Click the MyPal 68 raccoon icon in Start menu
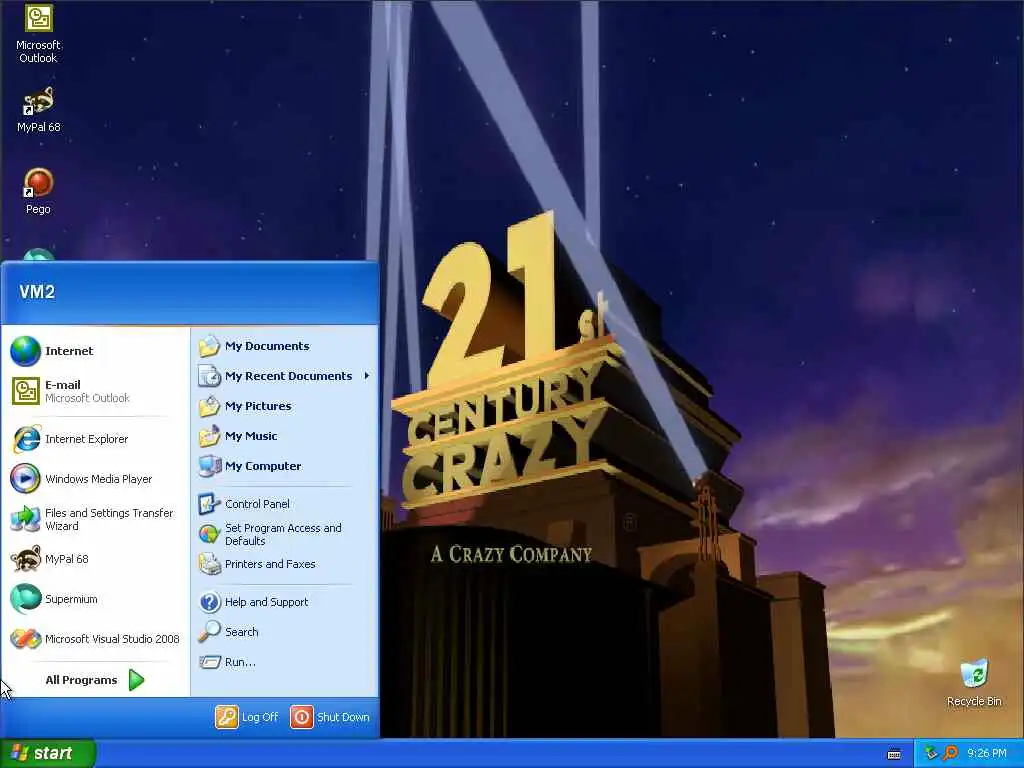This screenshot has height=768, width=1024. click(x=25, y=559)
